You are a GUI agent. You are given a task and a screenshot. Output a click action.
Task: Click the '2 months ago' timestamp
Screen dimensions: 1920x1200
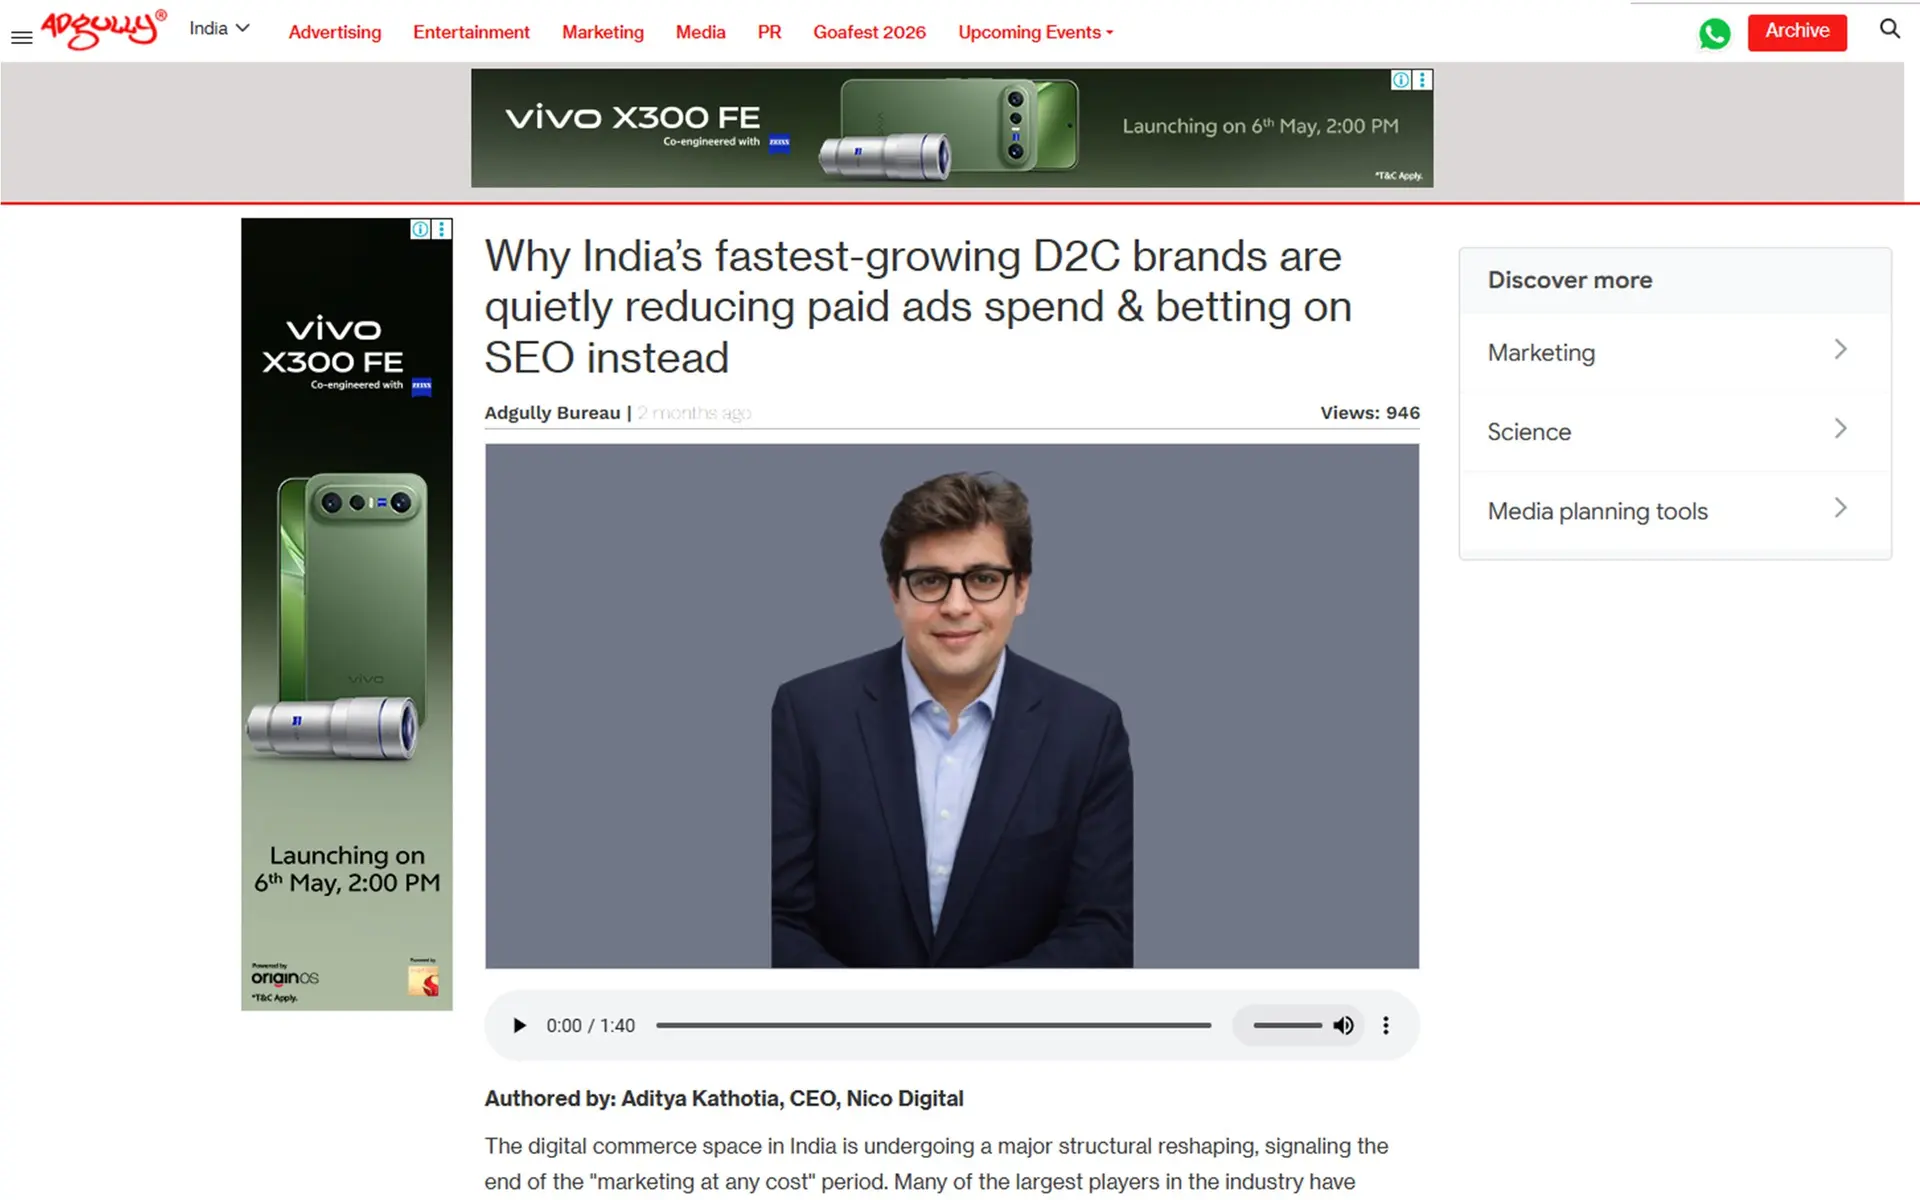pos(694,412)
